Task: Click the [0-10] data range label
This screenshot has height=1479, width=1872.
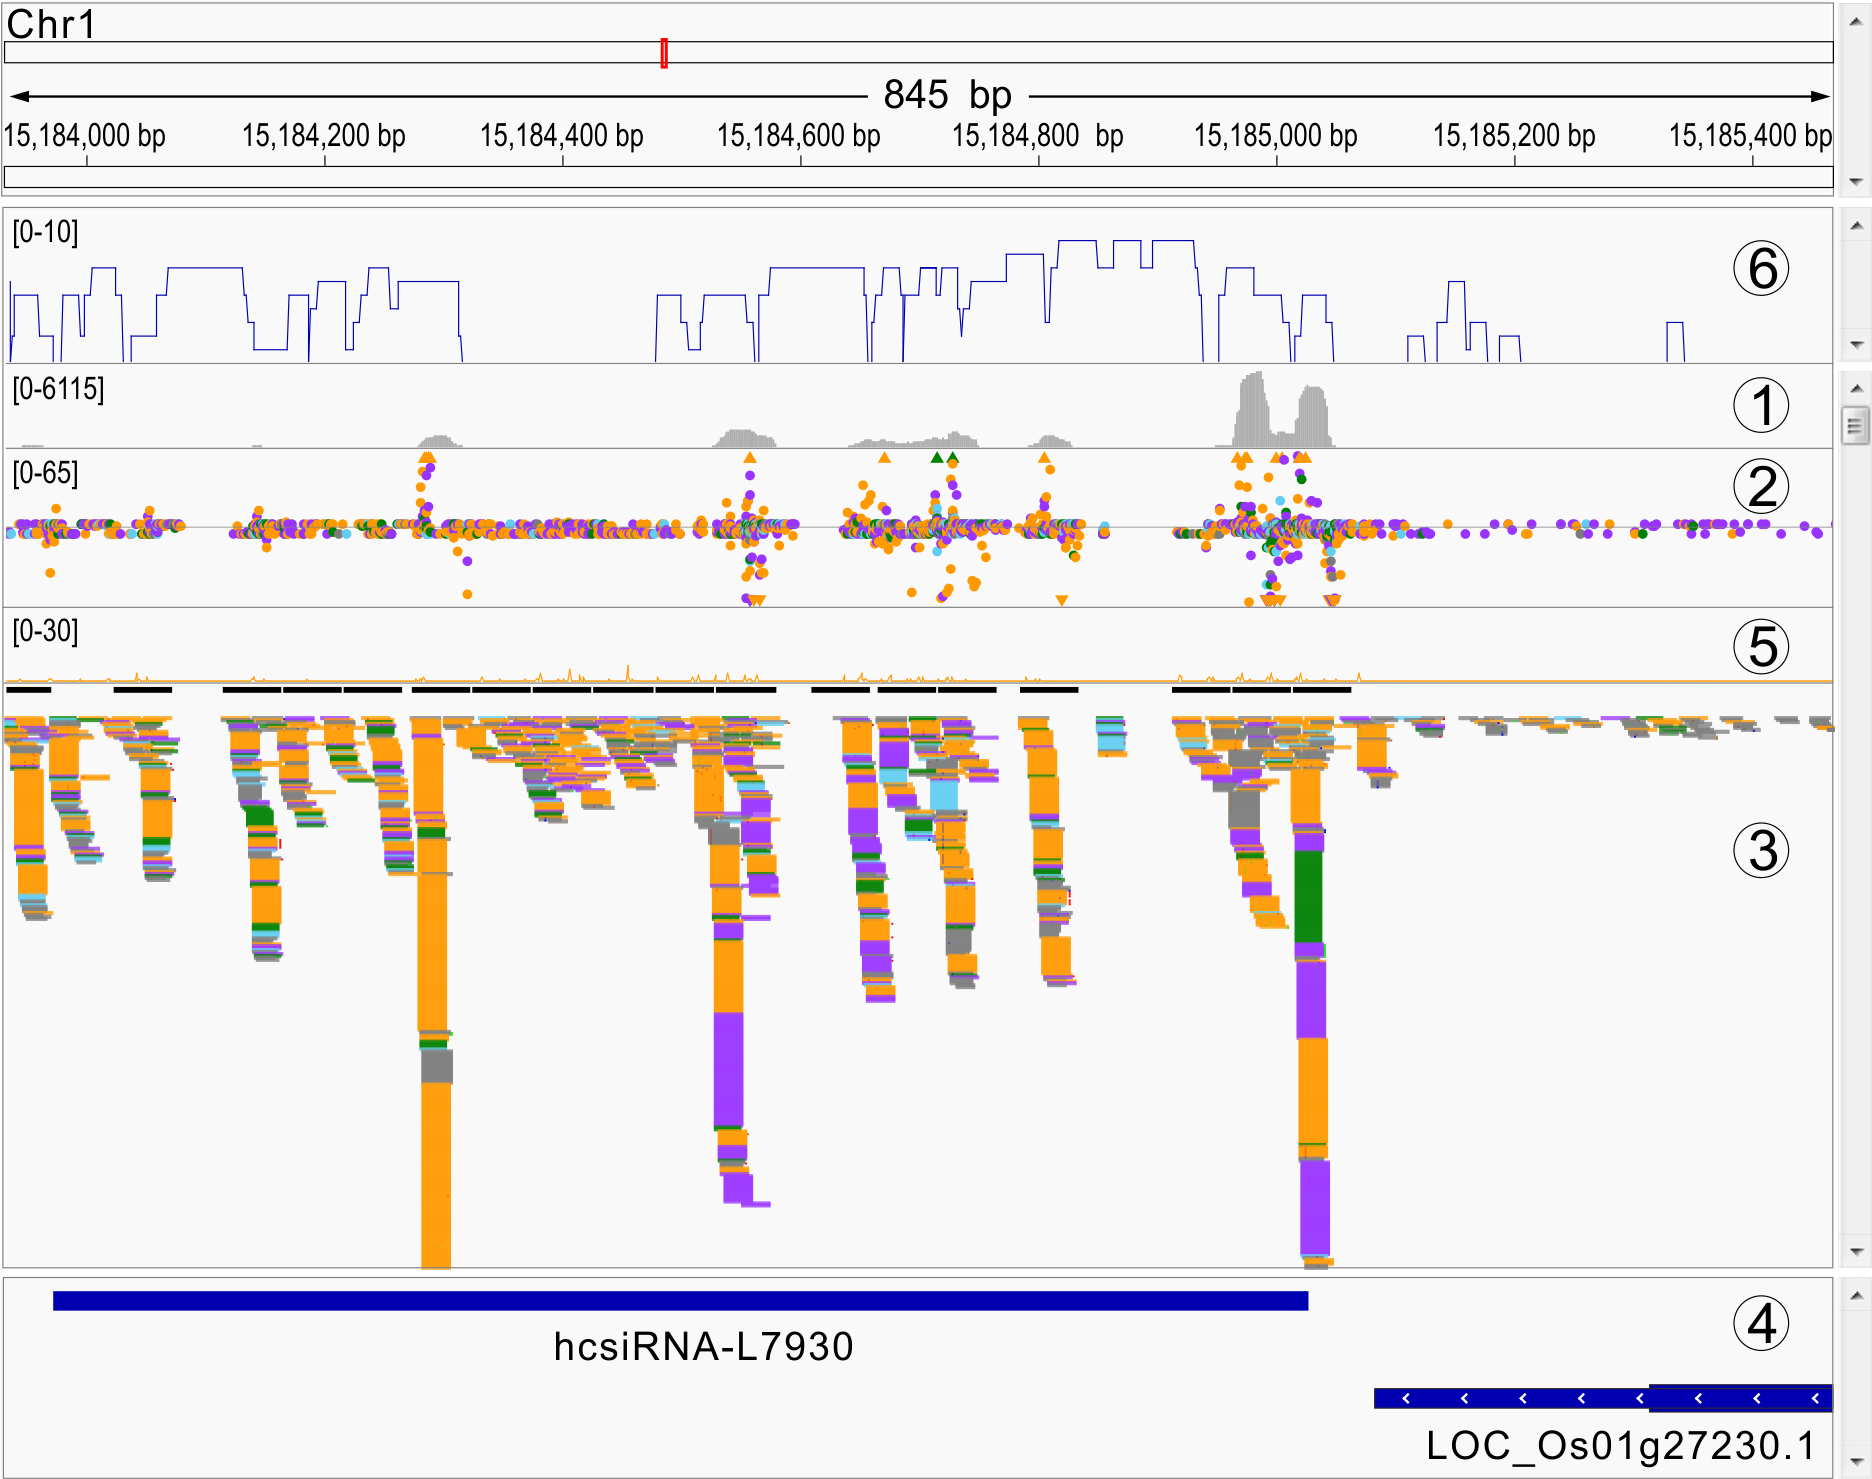Action: (45, 232)
